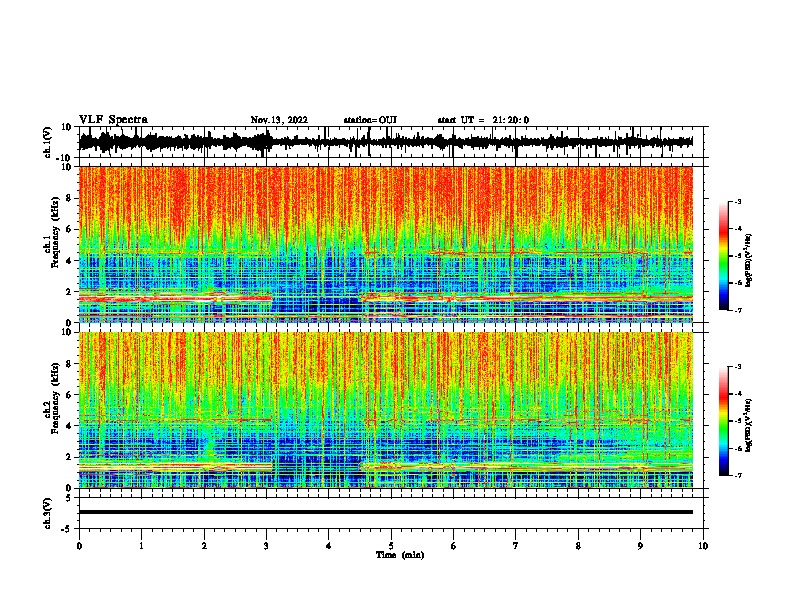
Task: Select the ch.1 spectrogram color bar
Action: [x=724, y=256]
